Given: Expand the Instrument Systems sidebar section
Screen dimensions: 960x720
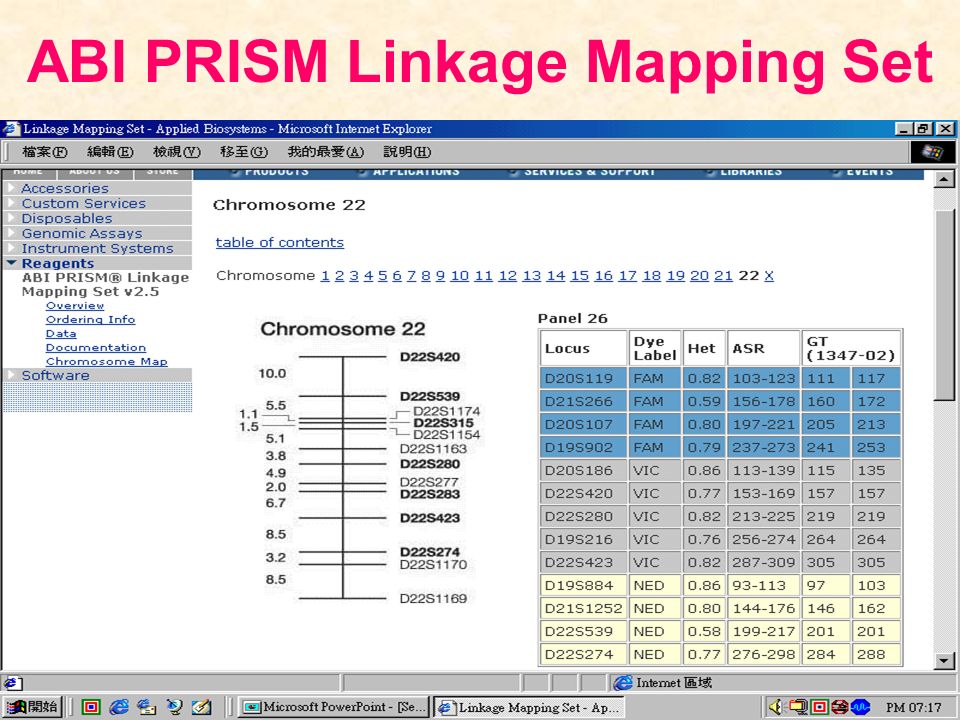Looking at the screenshot, I should click(x=97, y=248).
